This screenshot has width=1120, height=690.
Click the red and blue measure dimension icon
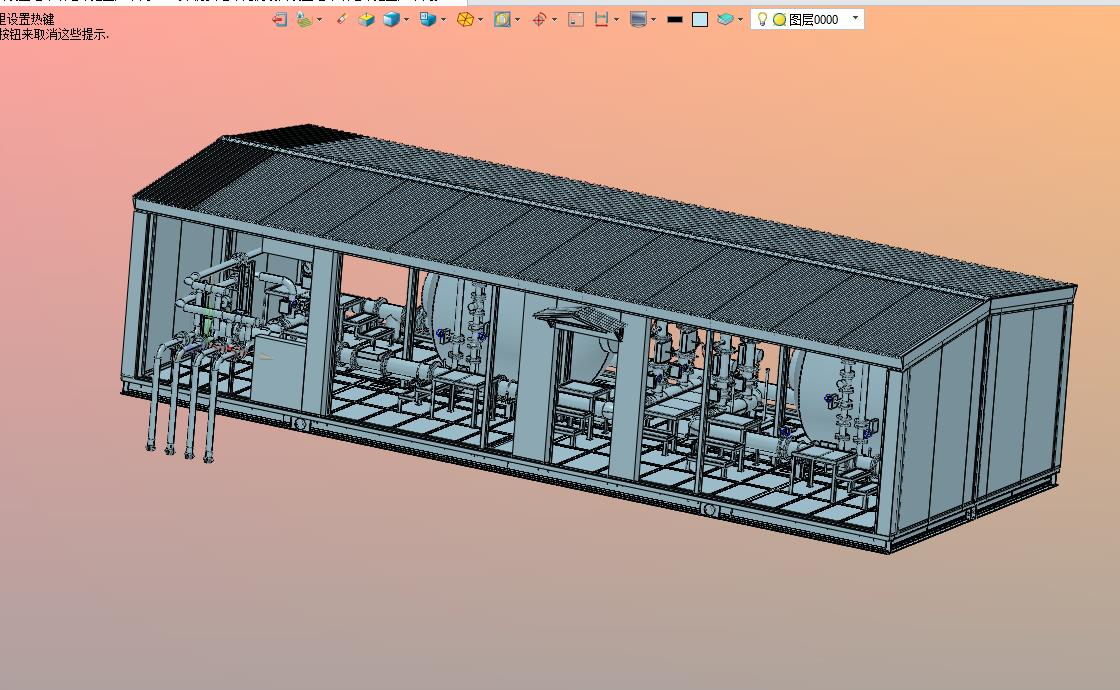coord(601,20)
